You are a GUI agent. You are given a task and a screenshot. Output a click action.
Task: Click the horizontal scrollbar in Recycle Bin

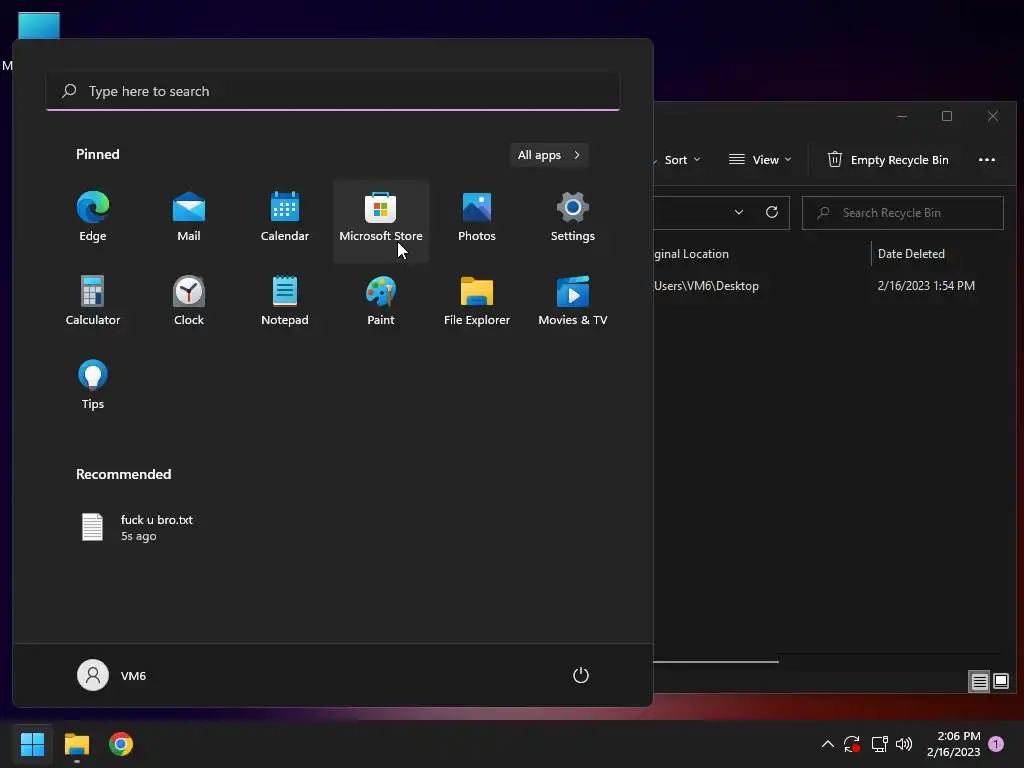[716, 662]
